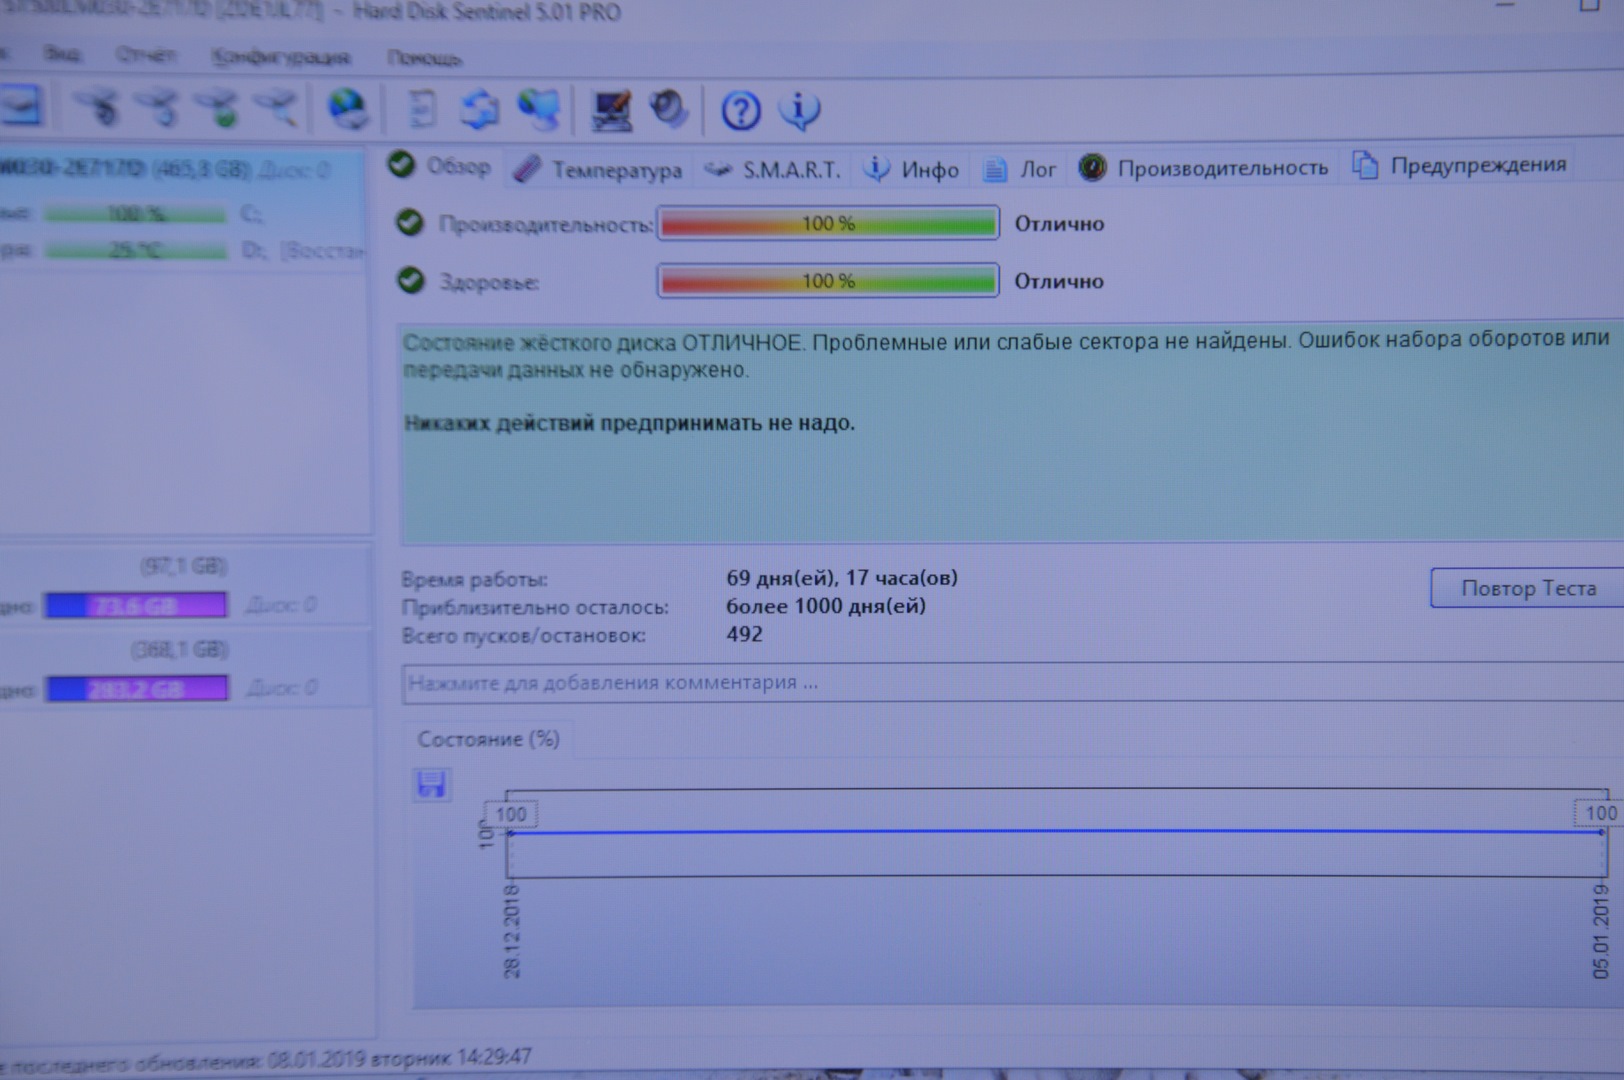Screen dimensions: 1624x1080
Task: Open the computer configuration toolbar icon
Action: click(611, 110)
